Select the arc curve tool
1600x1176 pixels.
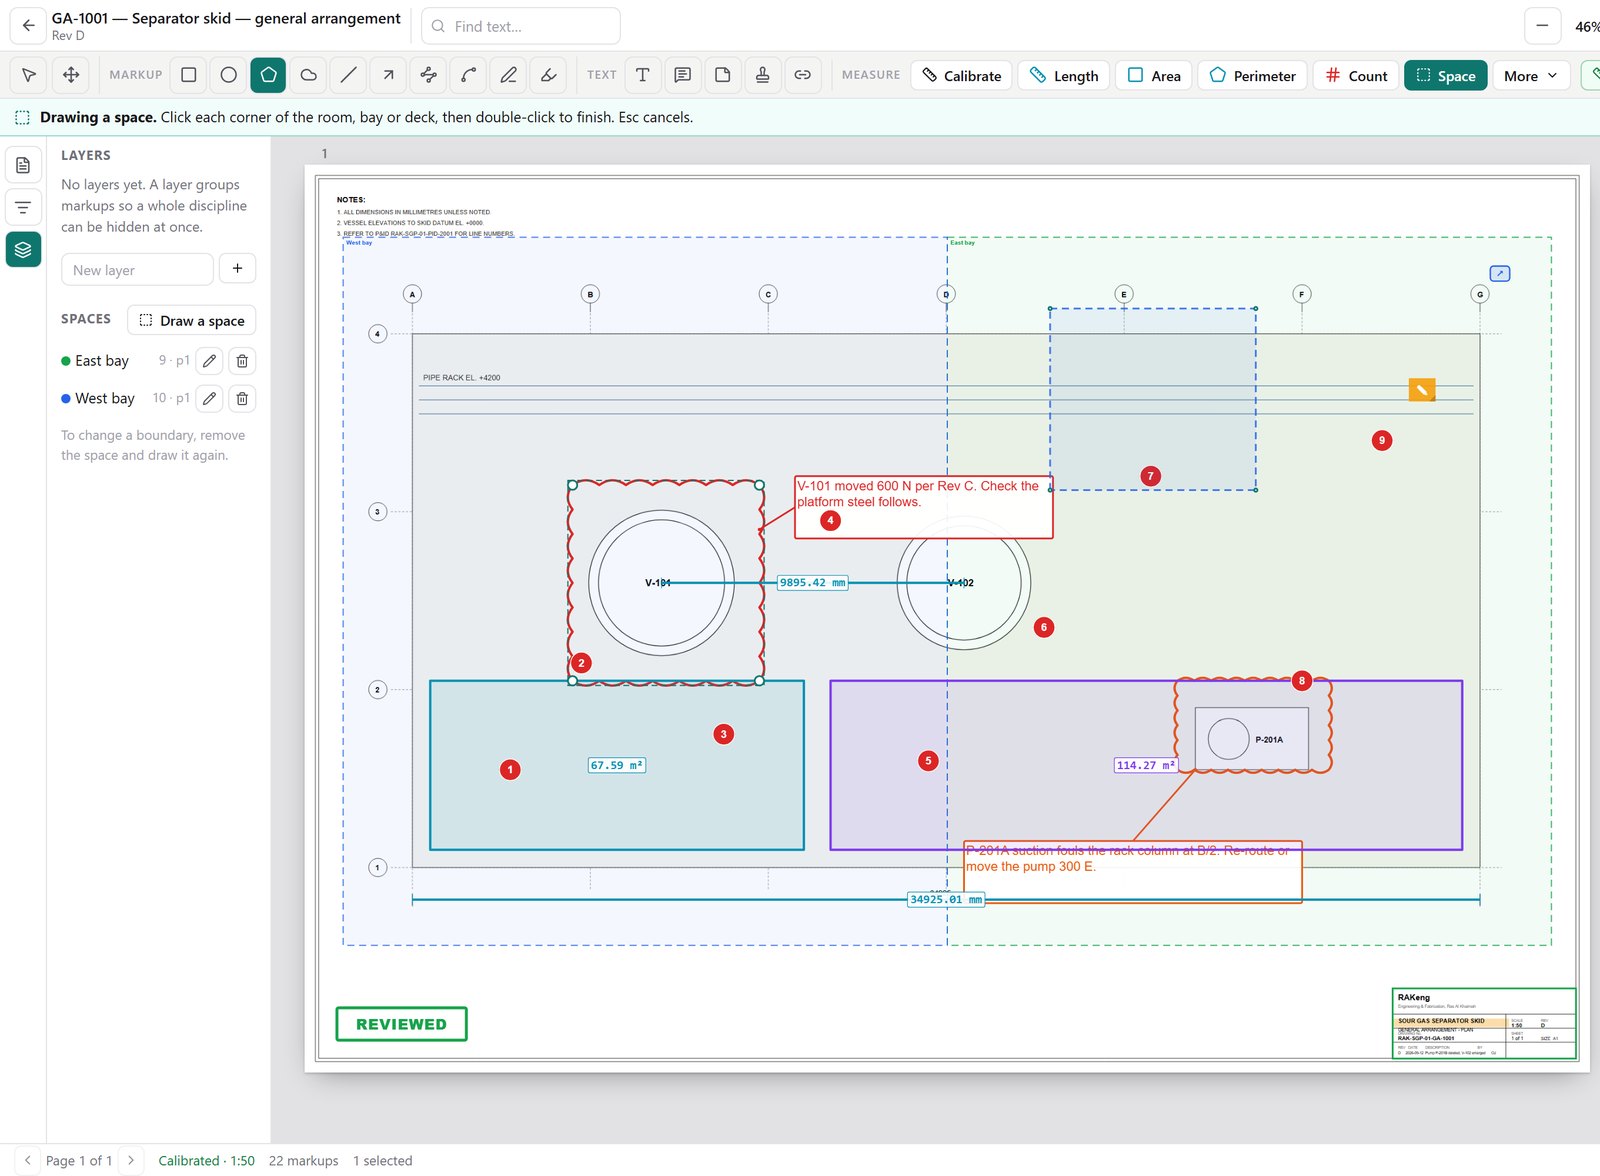point(469,75)
